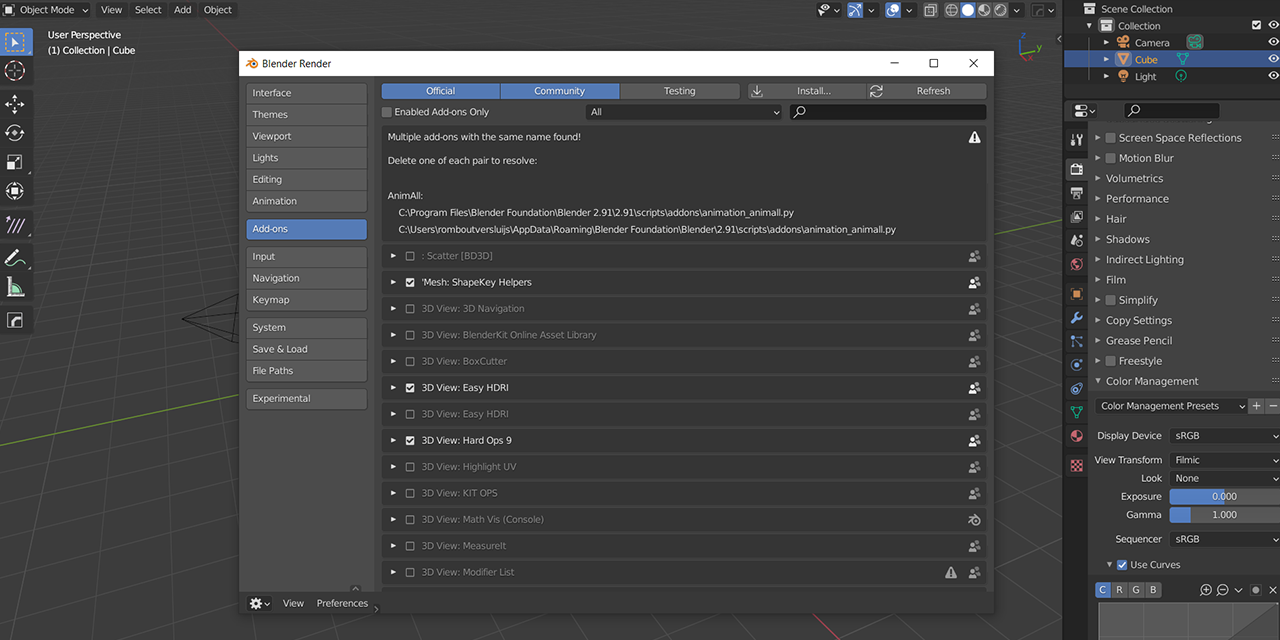Open the Modifier properties wrench tab
Viewport: 1280px width, 640px height.
tap(1075, 318)
